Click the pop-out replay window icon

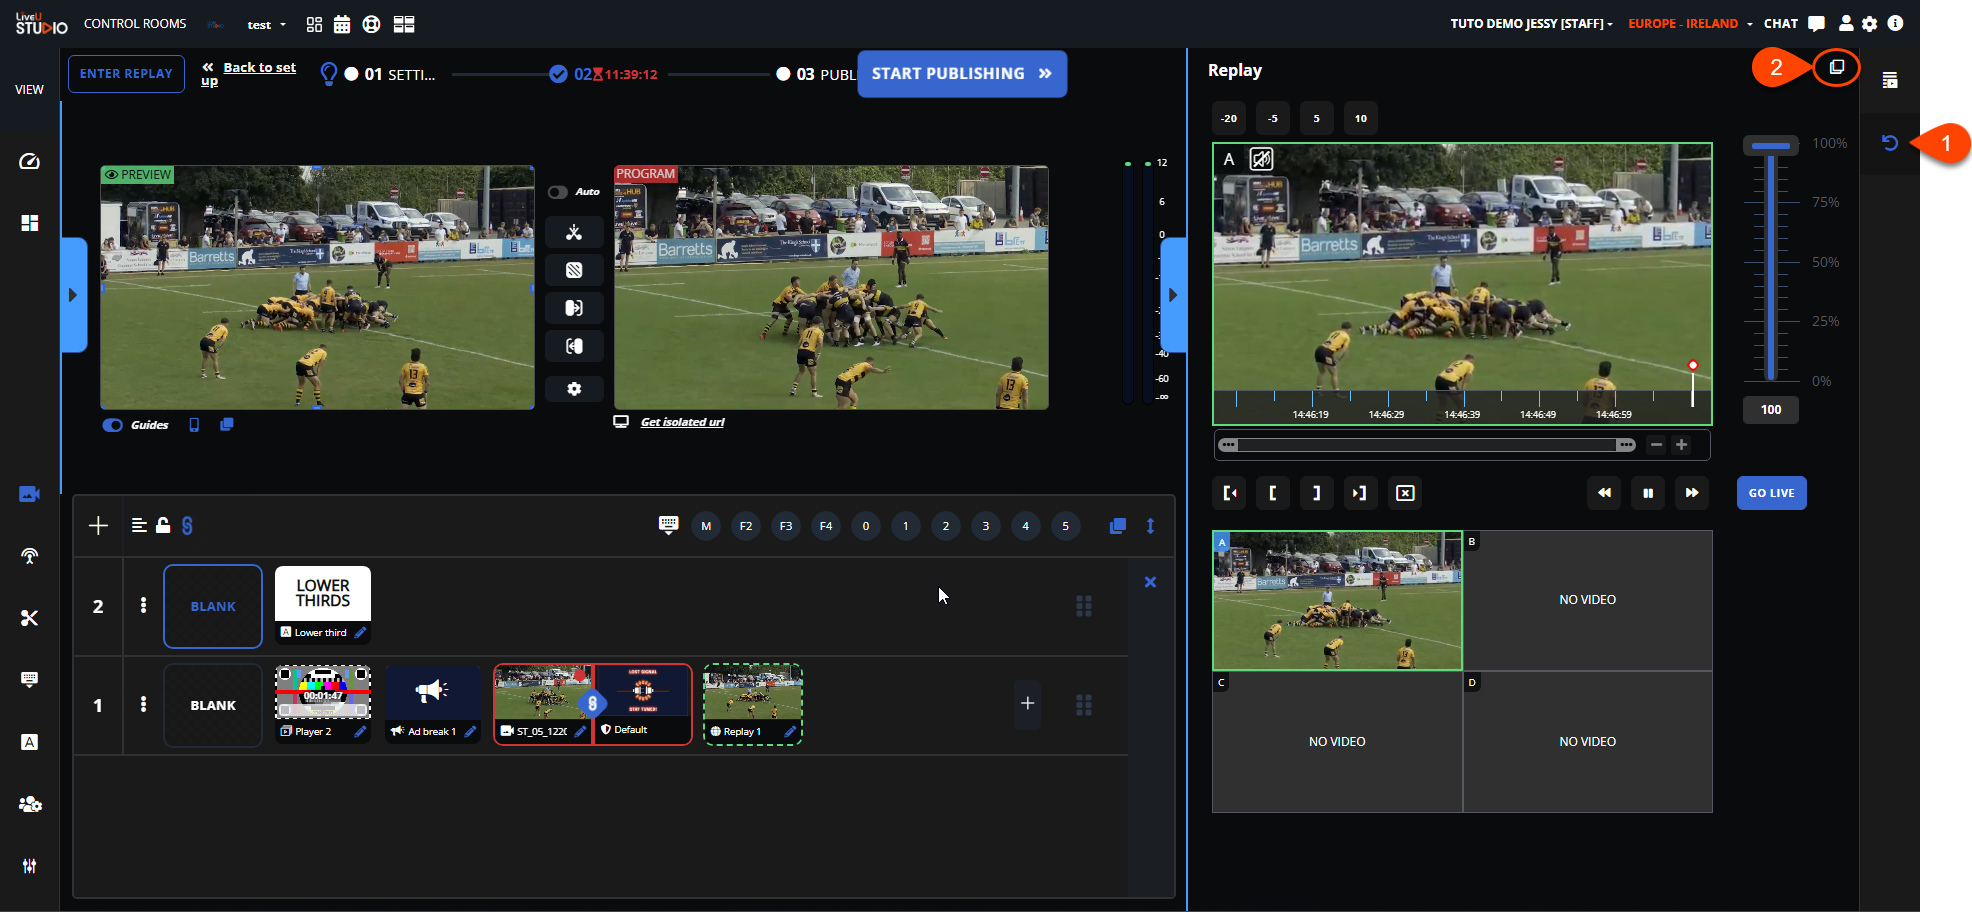(x=1836, y=68)
